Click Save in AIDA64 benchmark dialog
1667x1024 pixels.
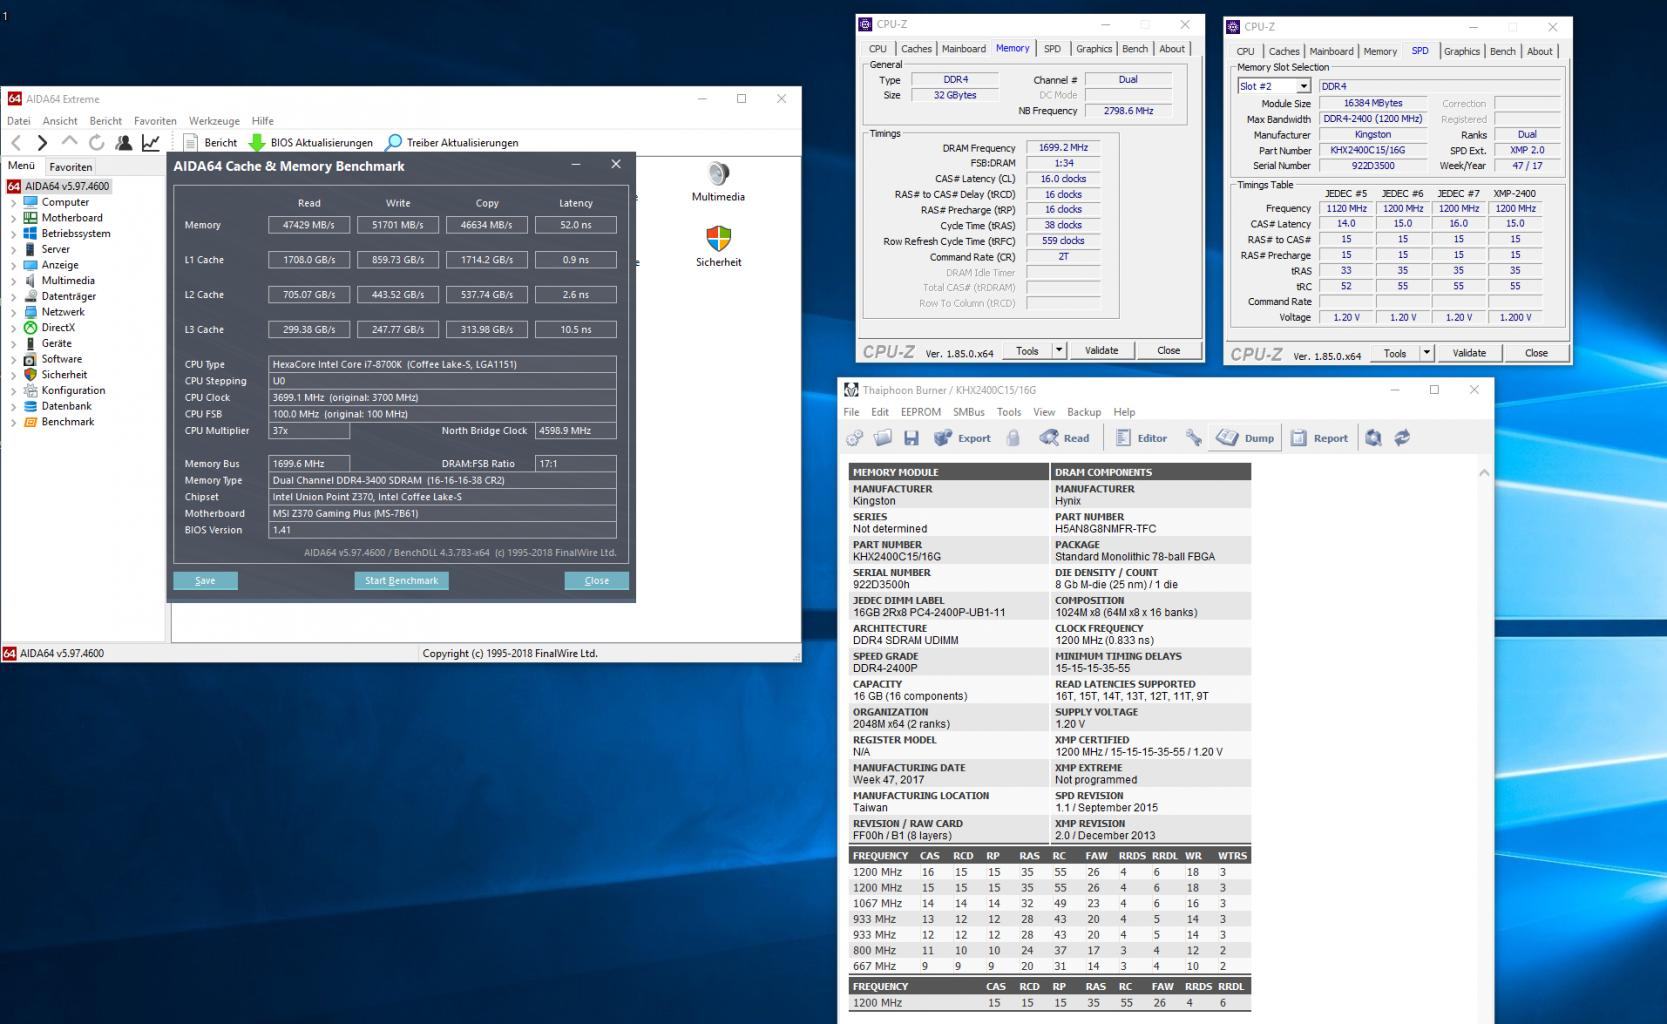[205, 581]
